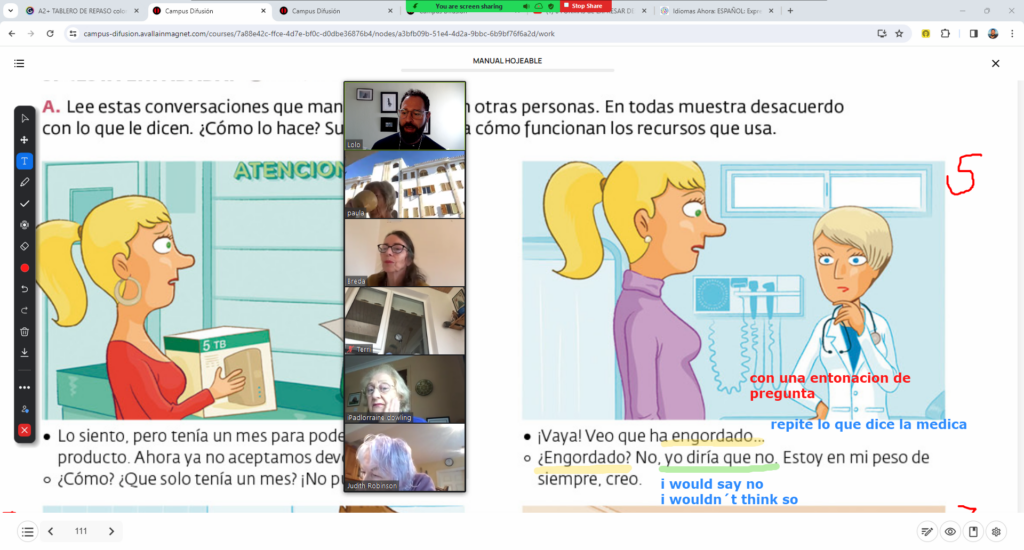Go to the next book page
The image size is (1024, 550).
click(x=111, y=531)
